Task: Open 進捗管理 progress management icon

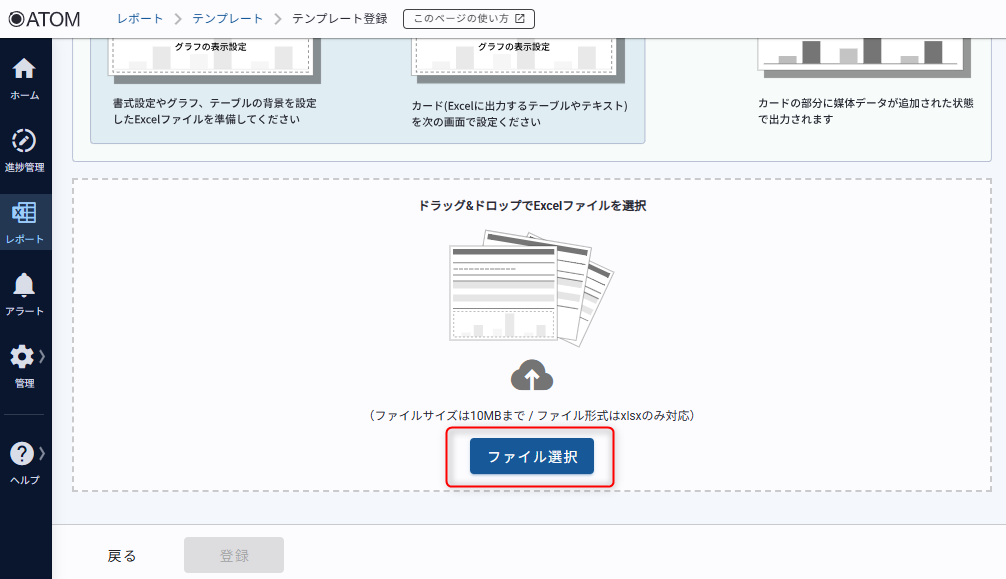Action: point(25,141)
